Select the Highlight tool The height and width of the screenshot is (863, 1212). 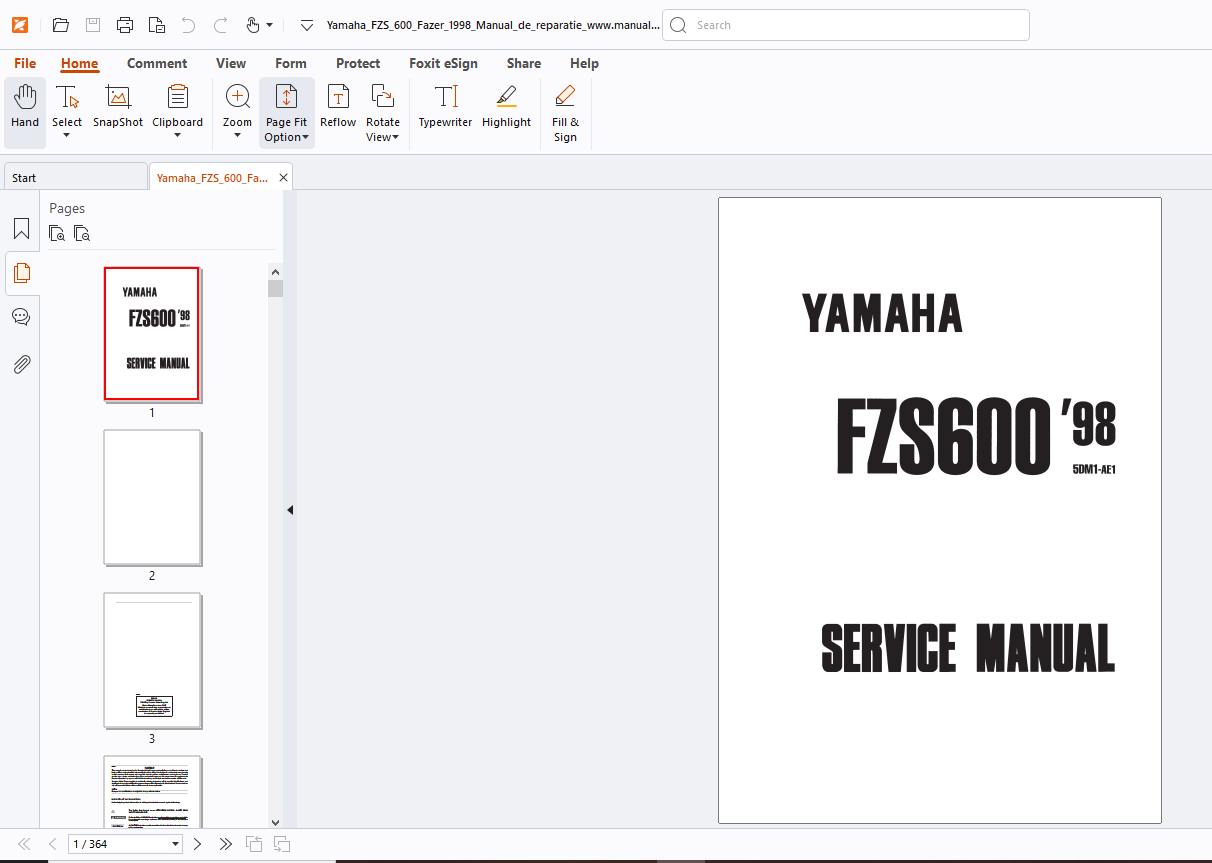[x=506, y=107]
